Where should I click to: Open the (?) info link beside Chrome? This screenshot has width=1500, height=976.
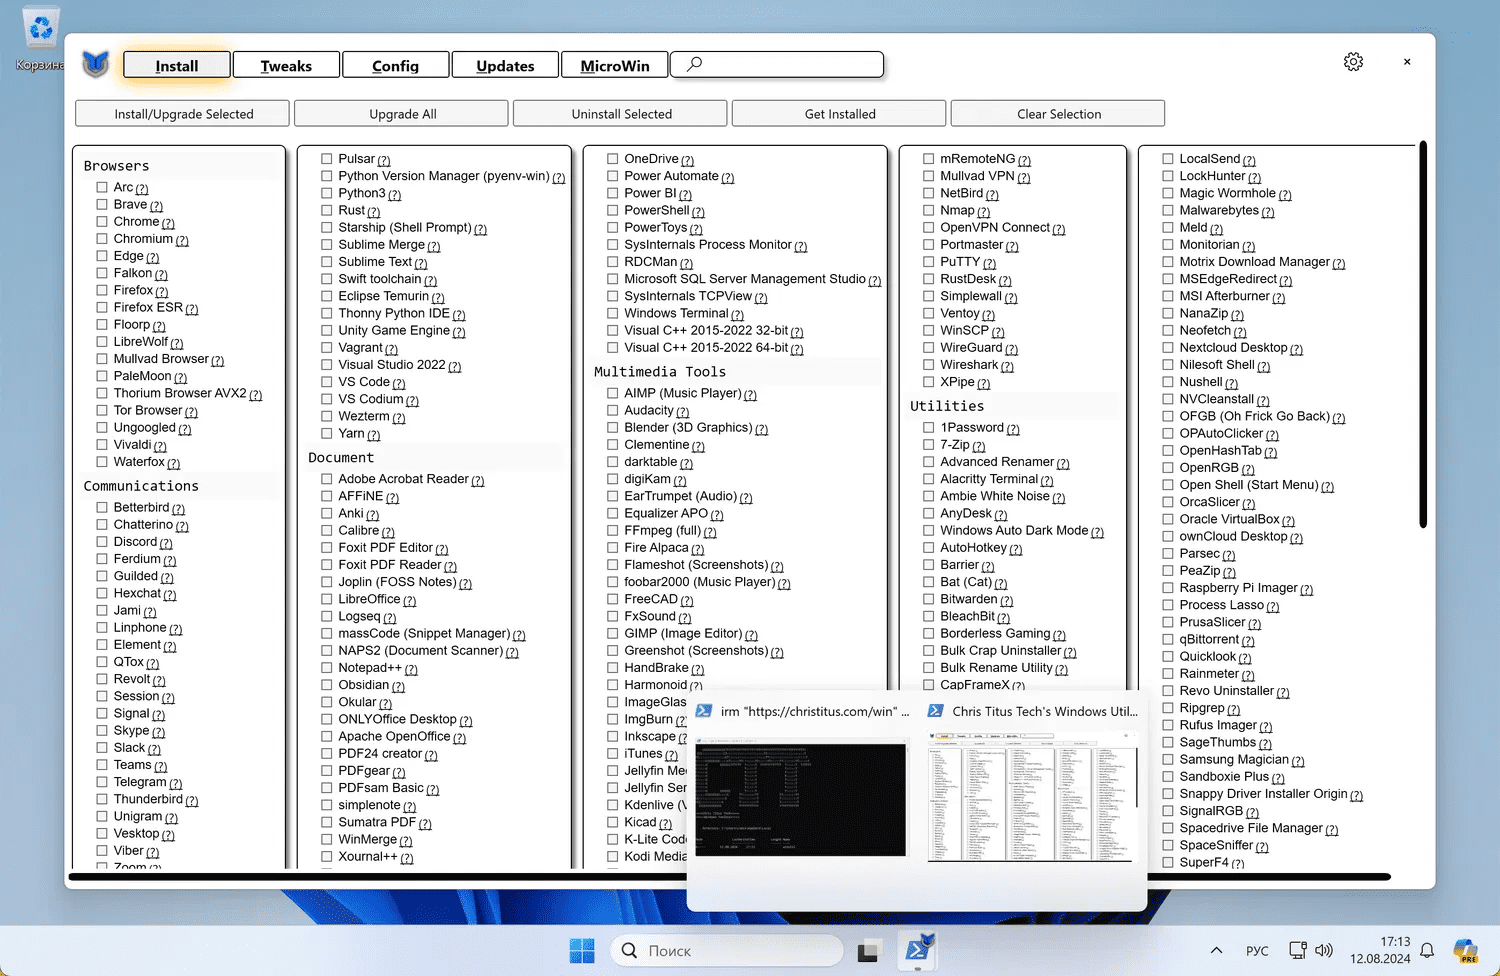pyautogui.click(x=168, y=223)
